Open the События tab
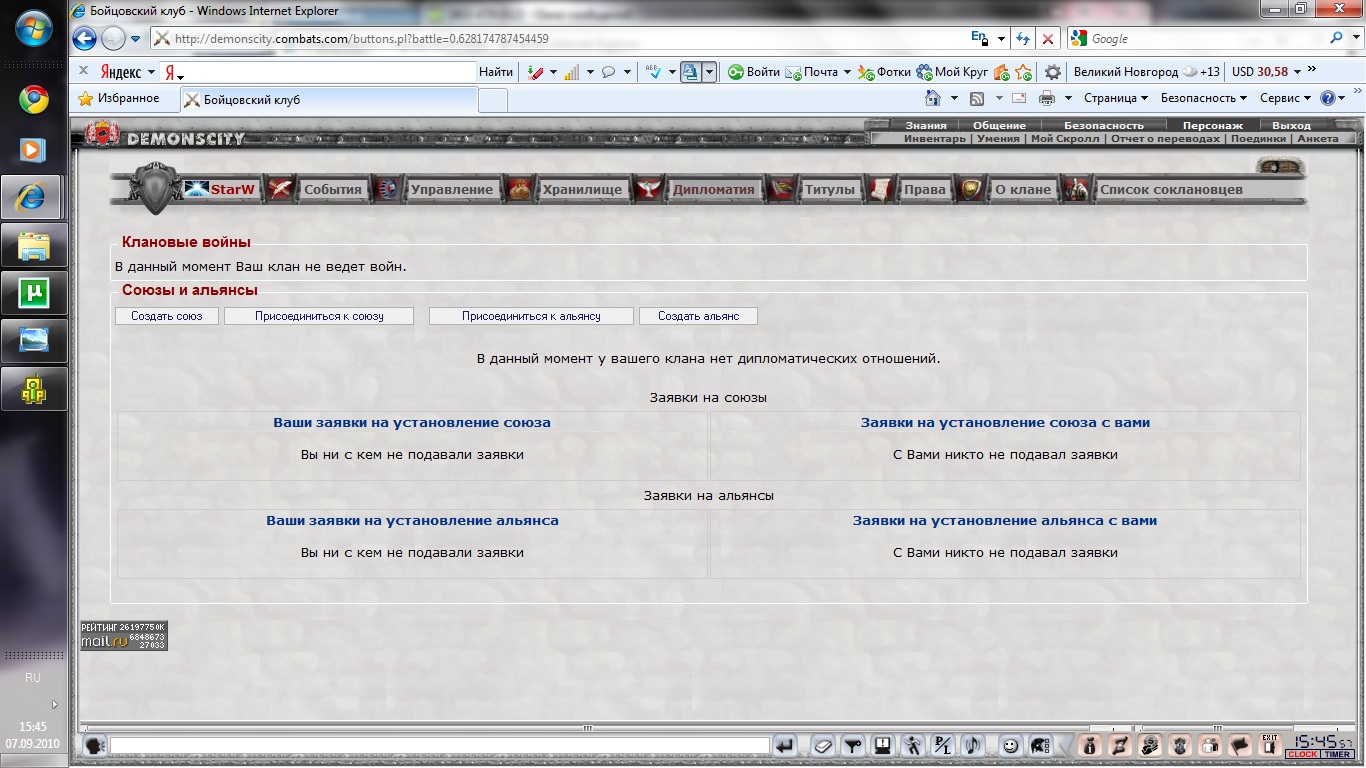This screenshot has height=768, width=1366. [333, 189]
